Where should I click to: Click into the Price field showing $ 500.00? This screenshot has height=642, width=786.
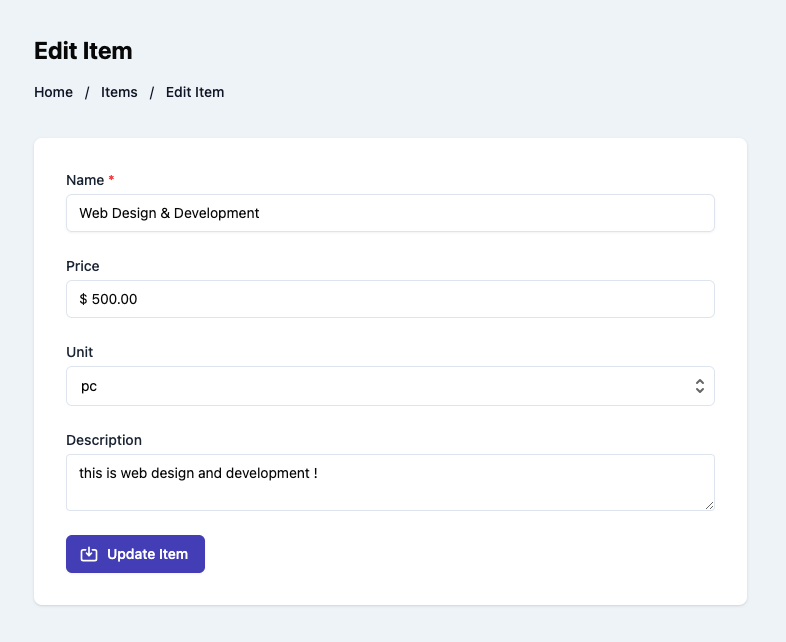click(390, 299)
